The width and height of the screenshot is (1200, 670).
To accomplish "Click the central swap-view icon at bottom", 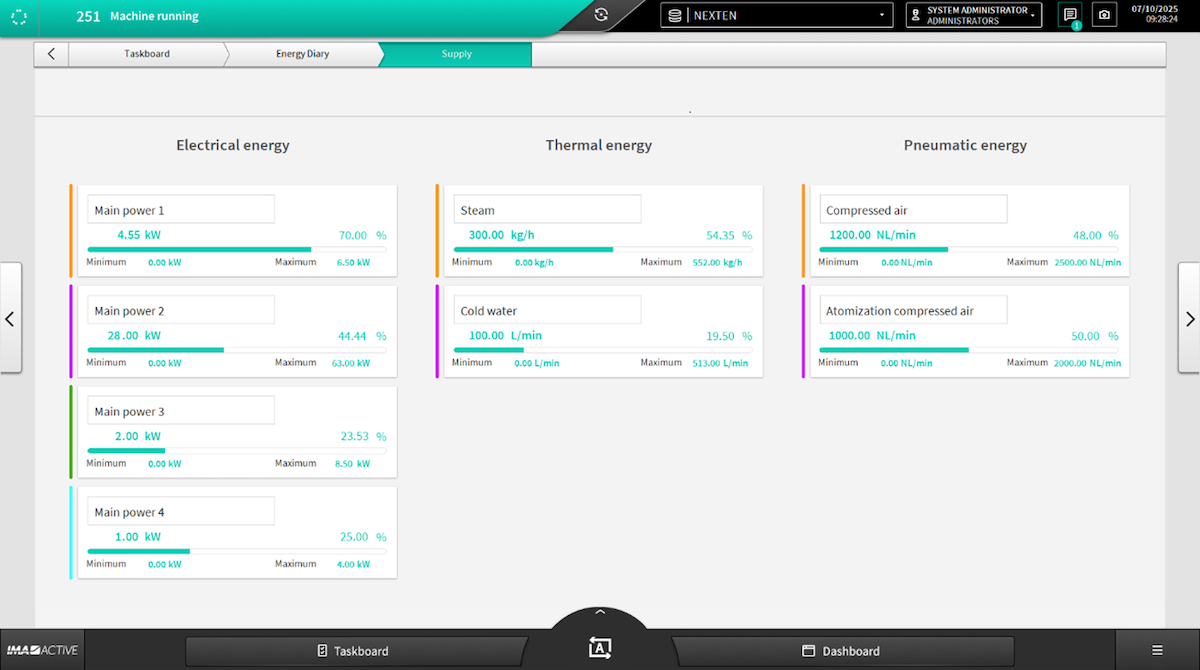I will [x=600, y=647].
